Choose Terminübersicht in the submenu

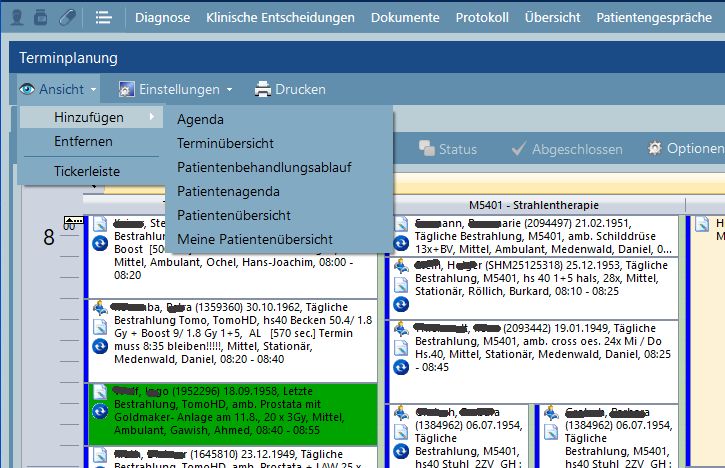pyautogui.click(x=225, y=143)
